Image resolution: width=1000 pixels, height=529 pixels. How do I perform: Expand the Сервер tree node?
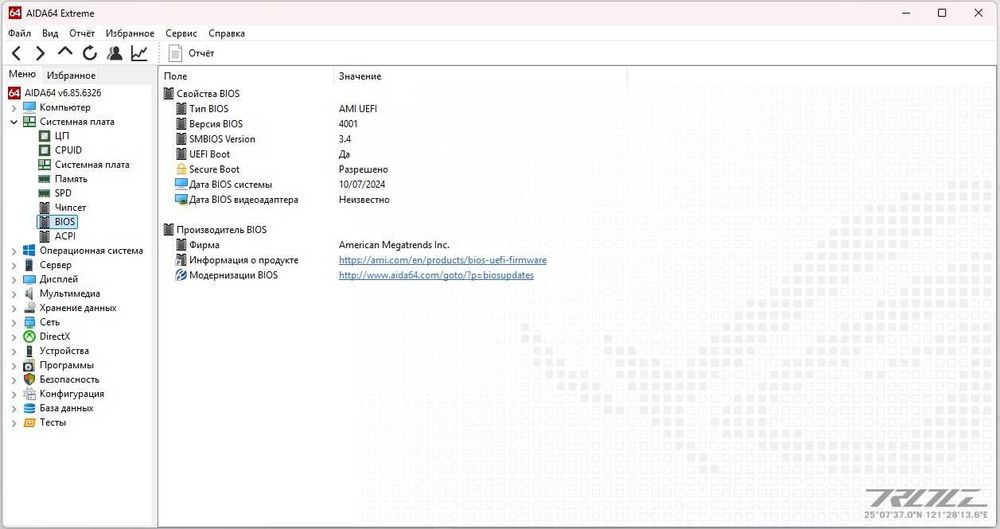coord(14,265)
